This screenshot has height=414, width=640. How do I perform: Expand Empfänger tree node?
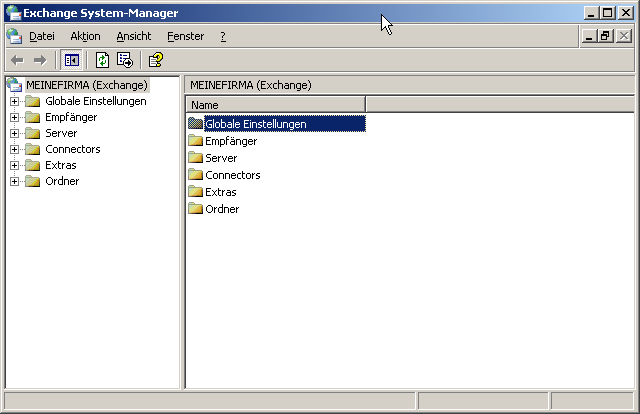click(14, 117)
